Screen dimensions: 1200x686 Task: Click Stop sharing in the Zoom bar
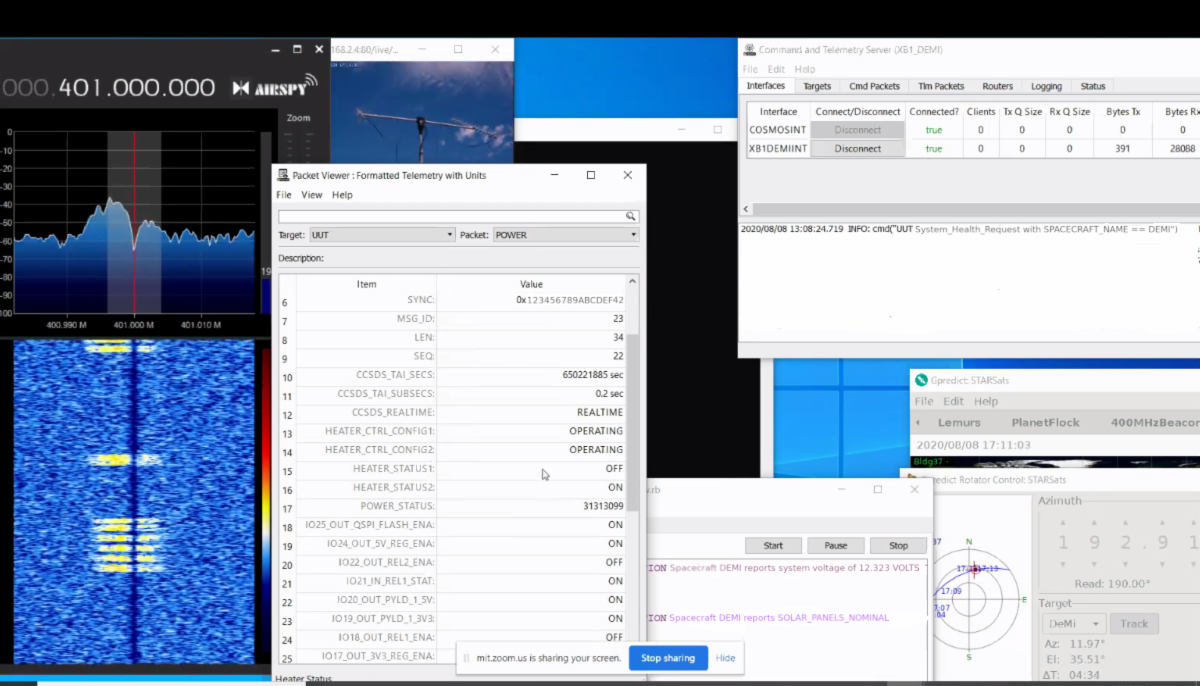click(x=668, y=658)
